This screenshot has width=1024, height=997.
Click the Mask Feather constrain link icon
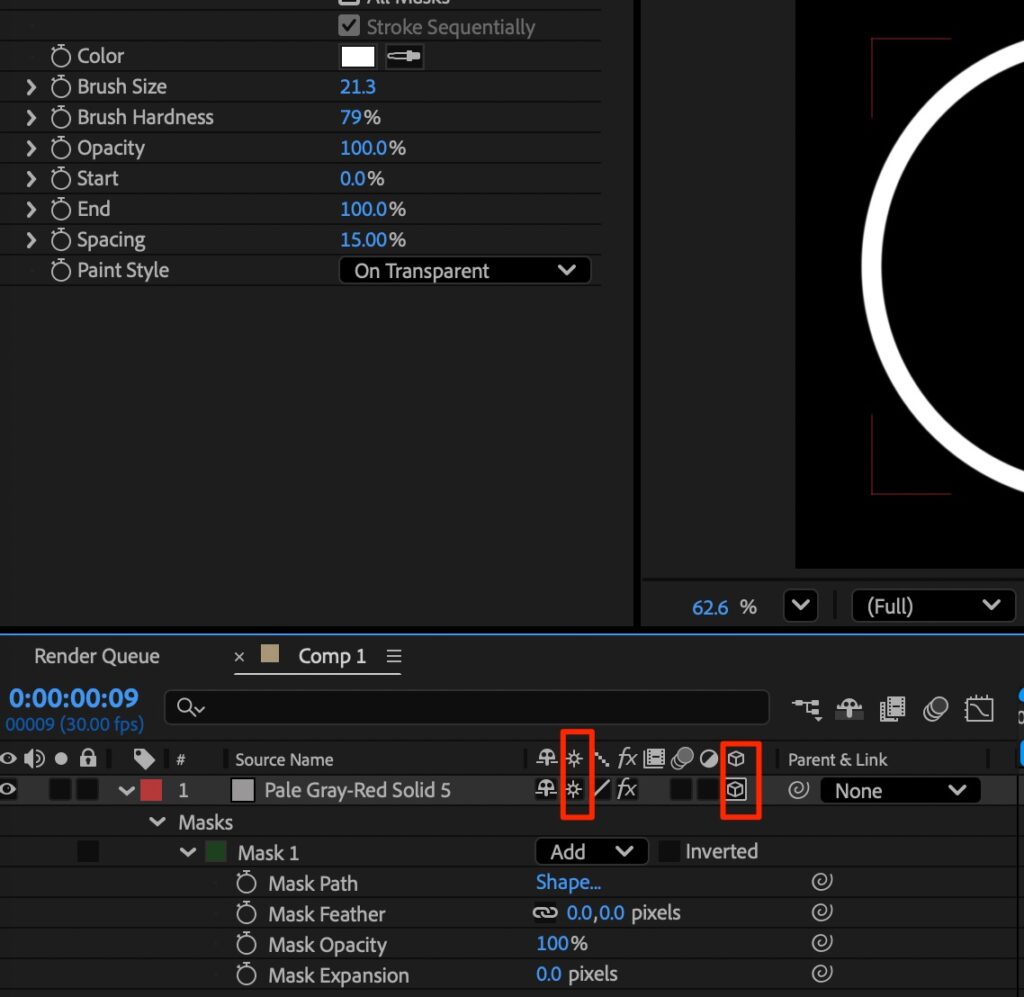tap(545, 913)
